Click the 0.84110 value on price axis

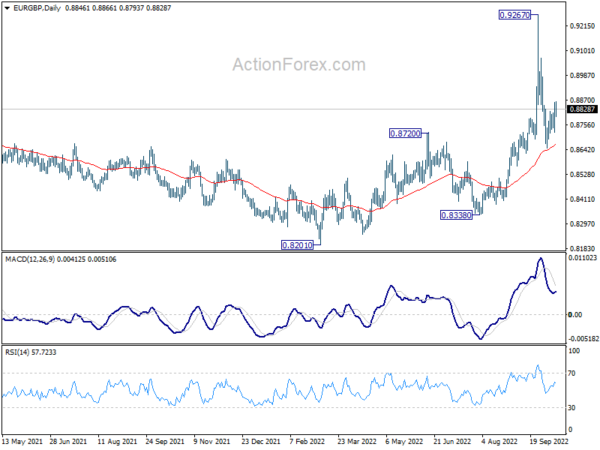[x=578, y=199]
